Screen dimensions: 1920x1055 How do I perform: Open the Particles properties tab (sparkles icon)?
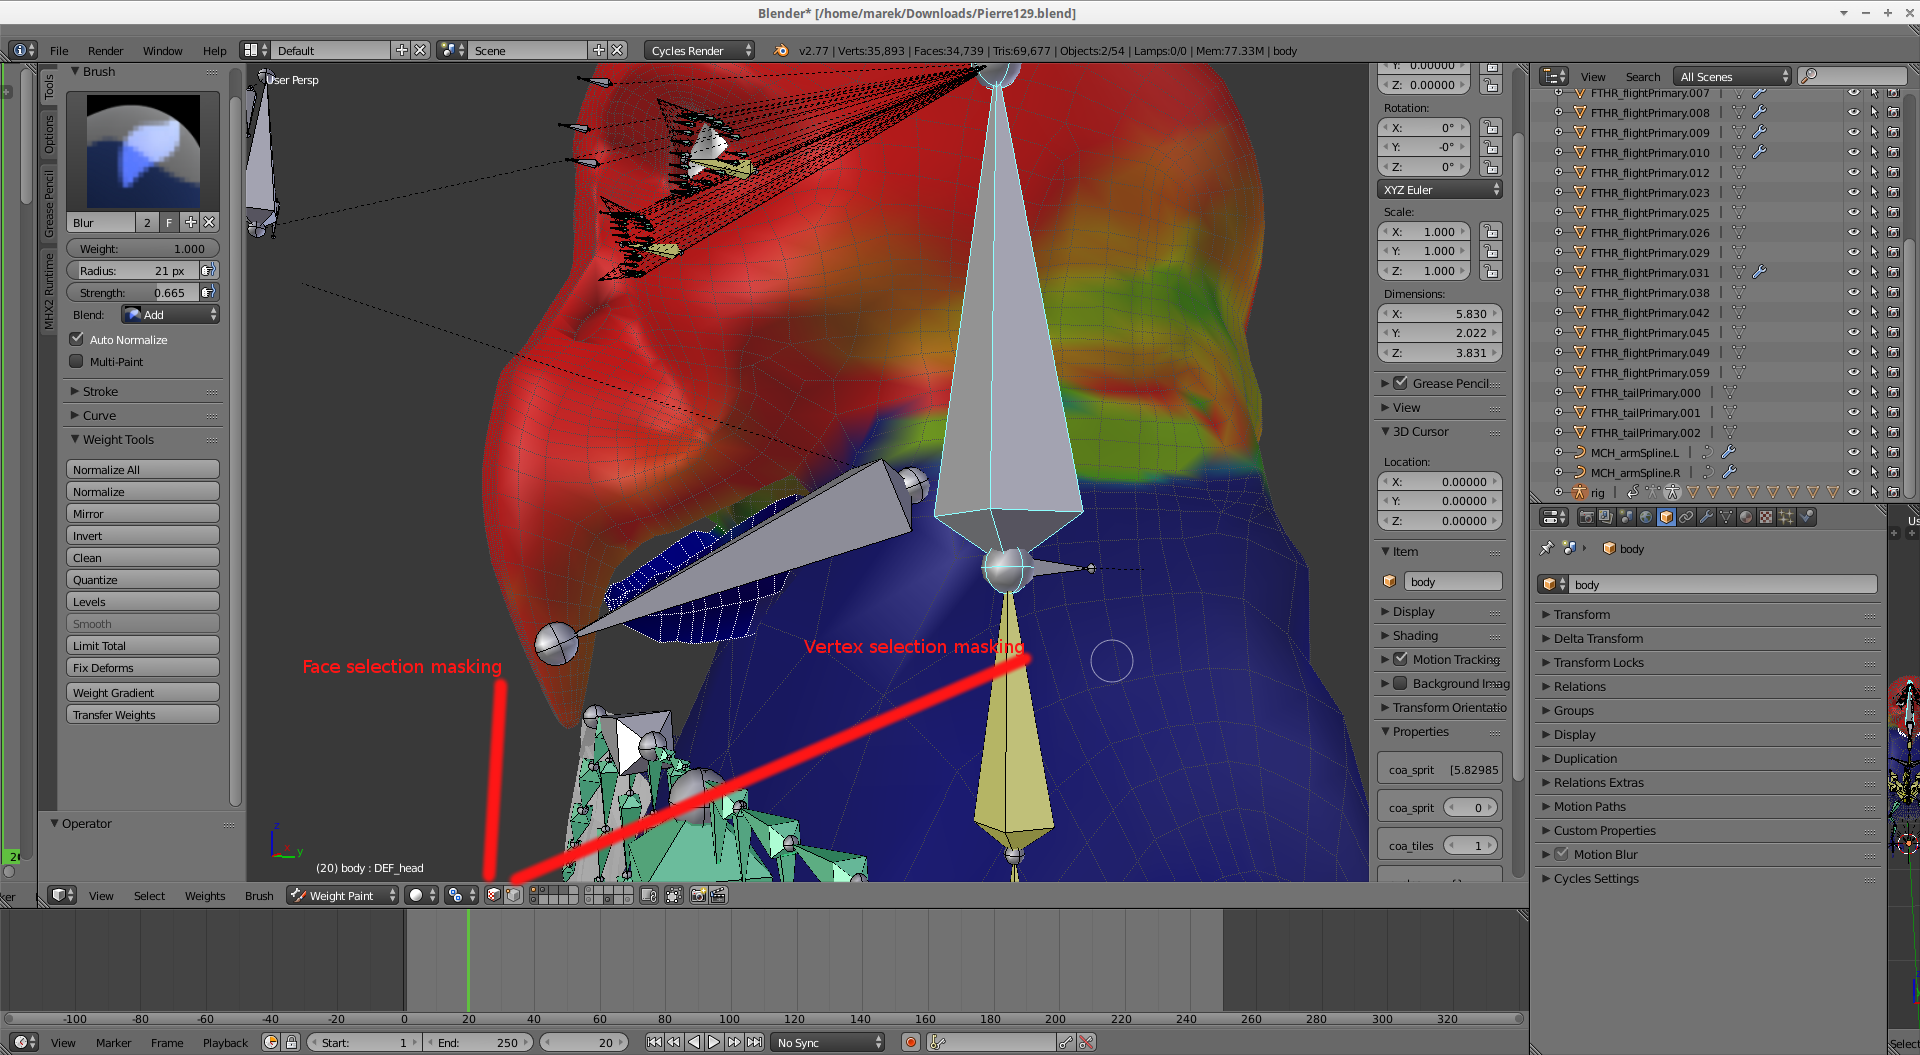[x=1786, y=517]
